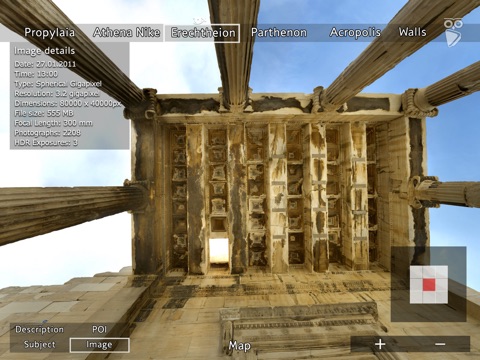Switch to the Walls tab
The width and height of the screenshot is (480, 360).
click(x=413, y=32)
